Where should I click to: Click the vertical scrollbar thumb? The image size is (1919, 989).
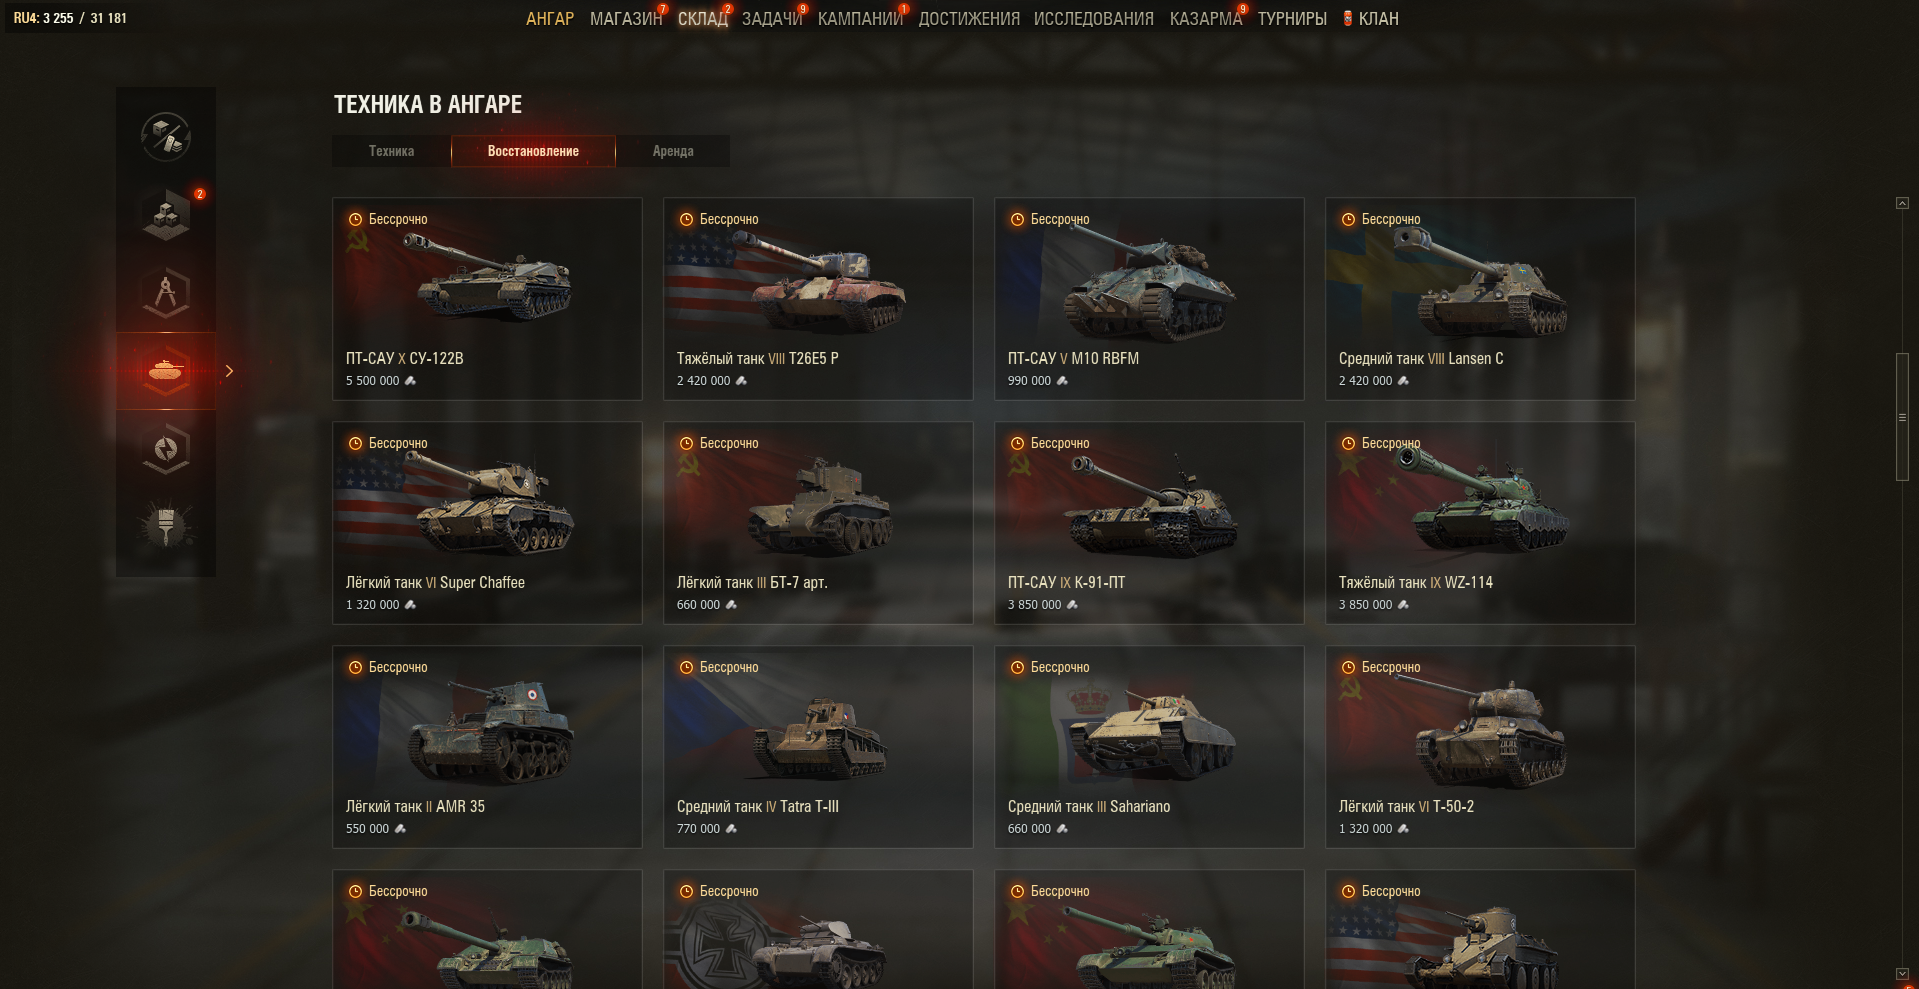click(1902, 417)
